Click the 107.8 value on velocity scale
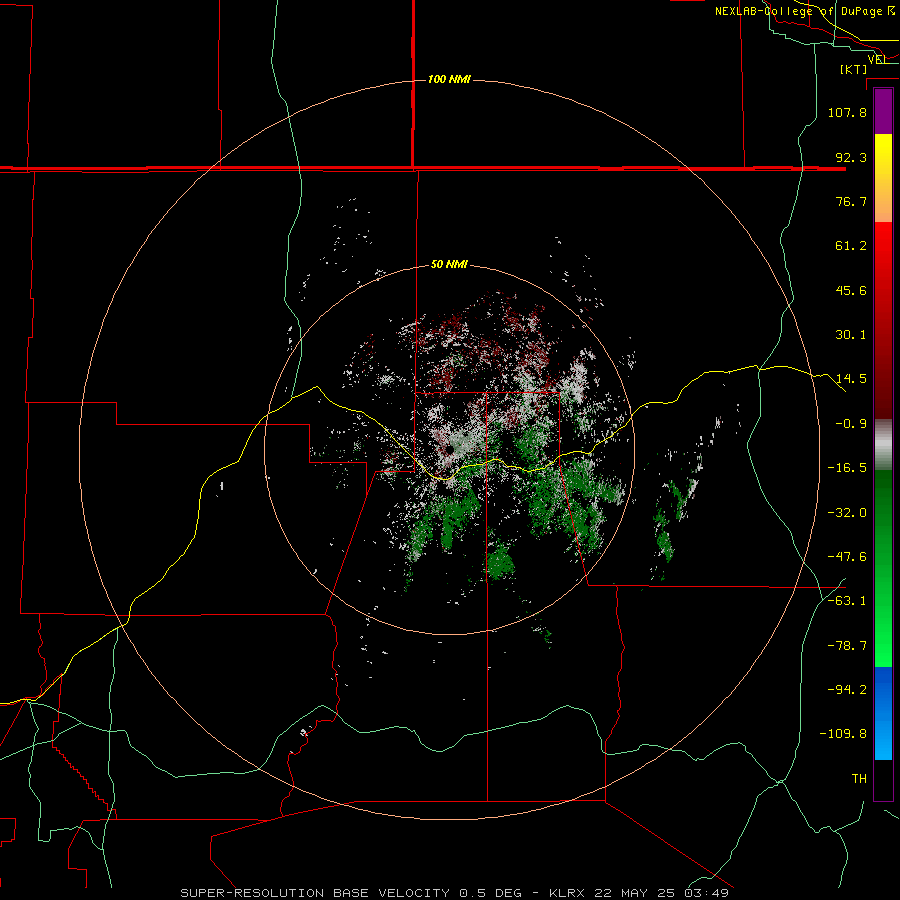This screenshot has height=900, width=900. click(x=847, y=112)
